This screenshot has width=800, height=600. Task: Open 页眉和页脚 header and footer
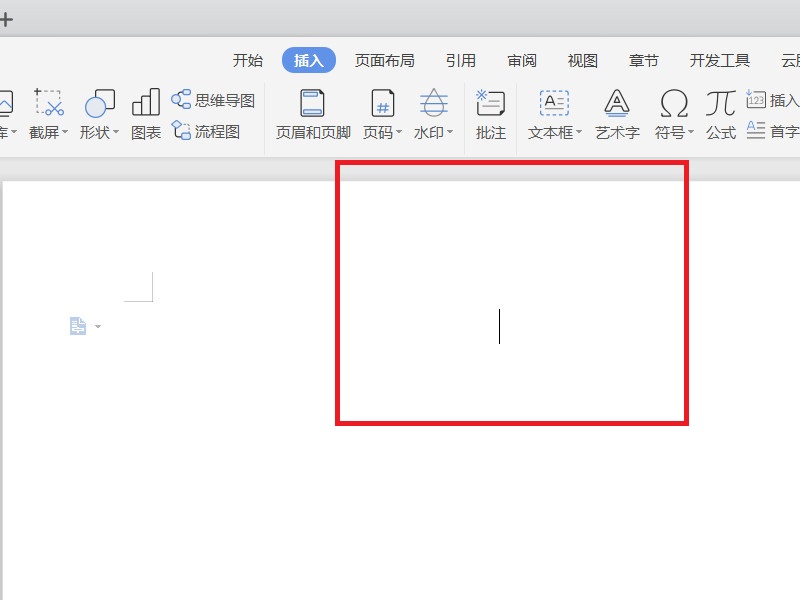pyautogui.click(x=312, y=115)
